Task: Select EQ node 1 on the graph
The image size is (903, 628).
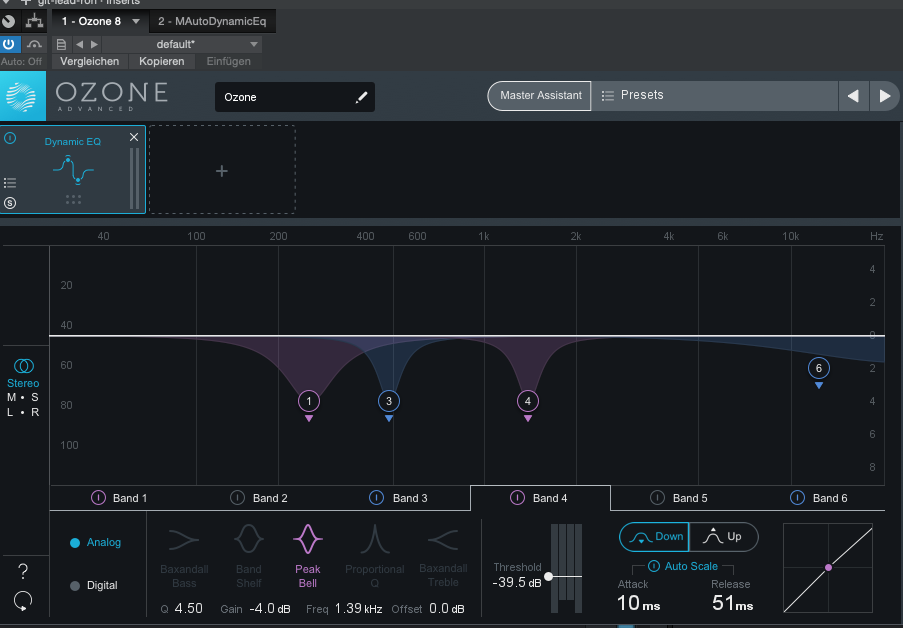Action: [x=309, y=401]
